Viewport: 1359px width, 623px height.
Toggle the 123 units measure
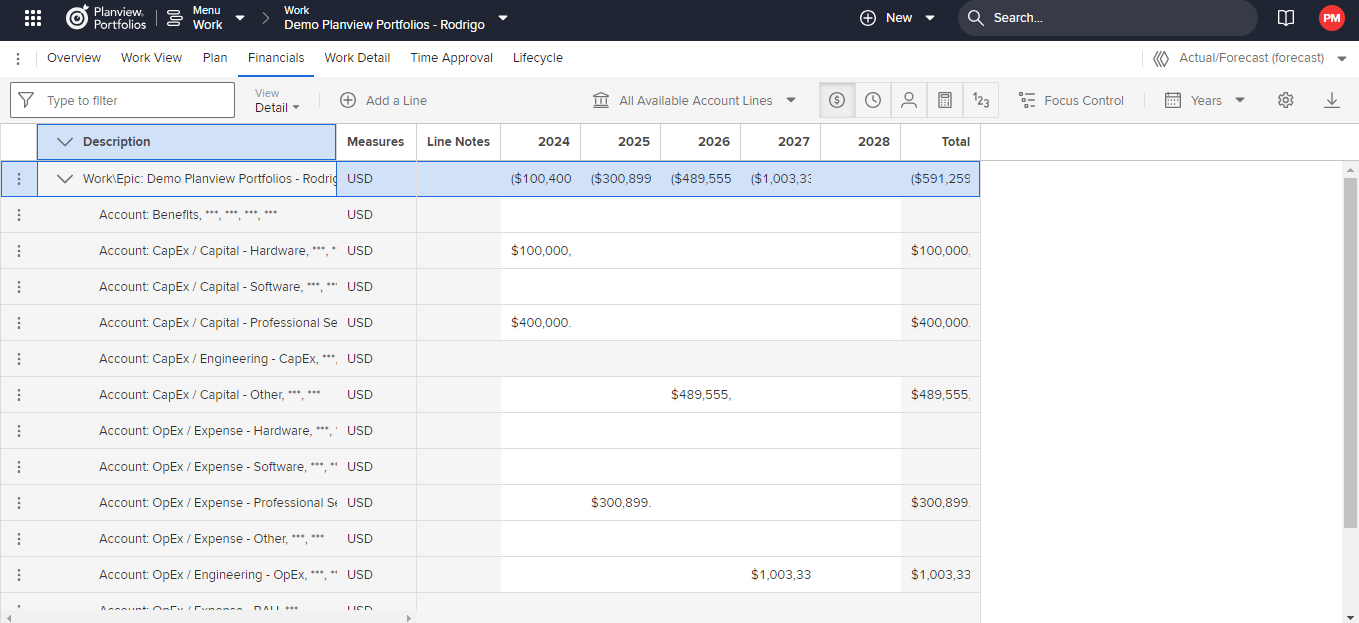[x=981, y=100]
